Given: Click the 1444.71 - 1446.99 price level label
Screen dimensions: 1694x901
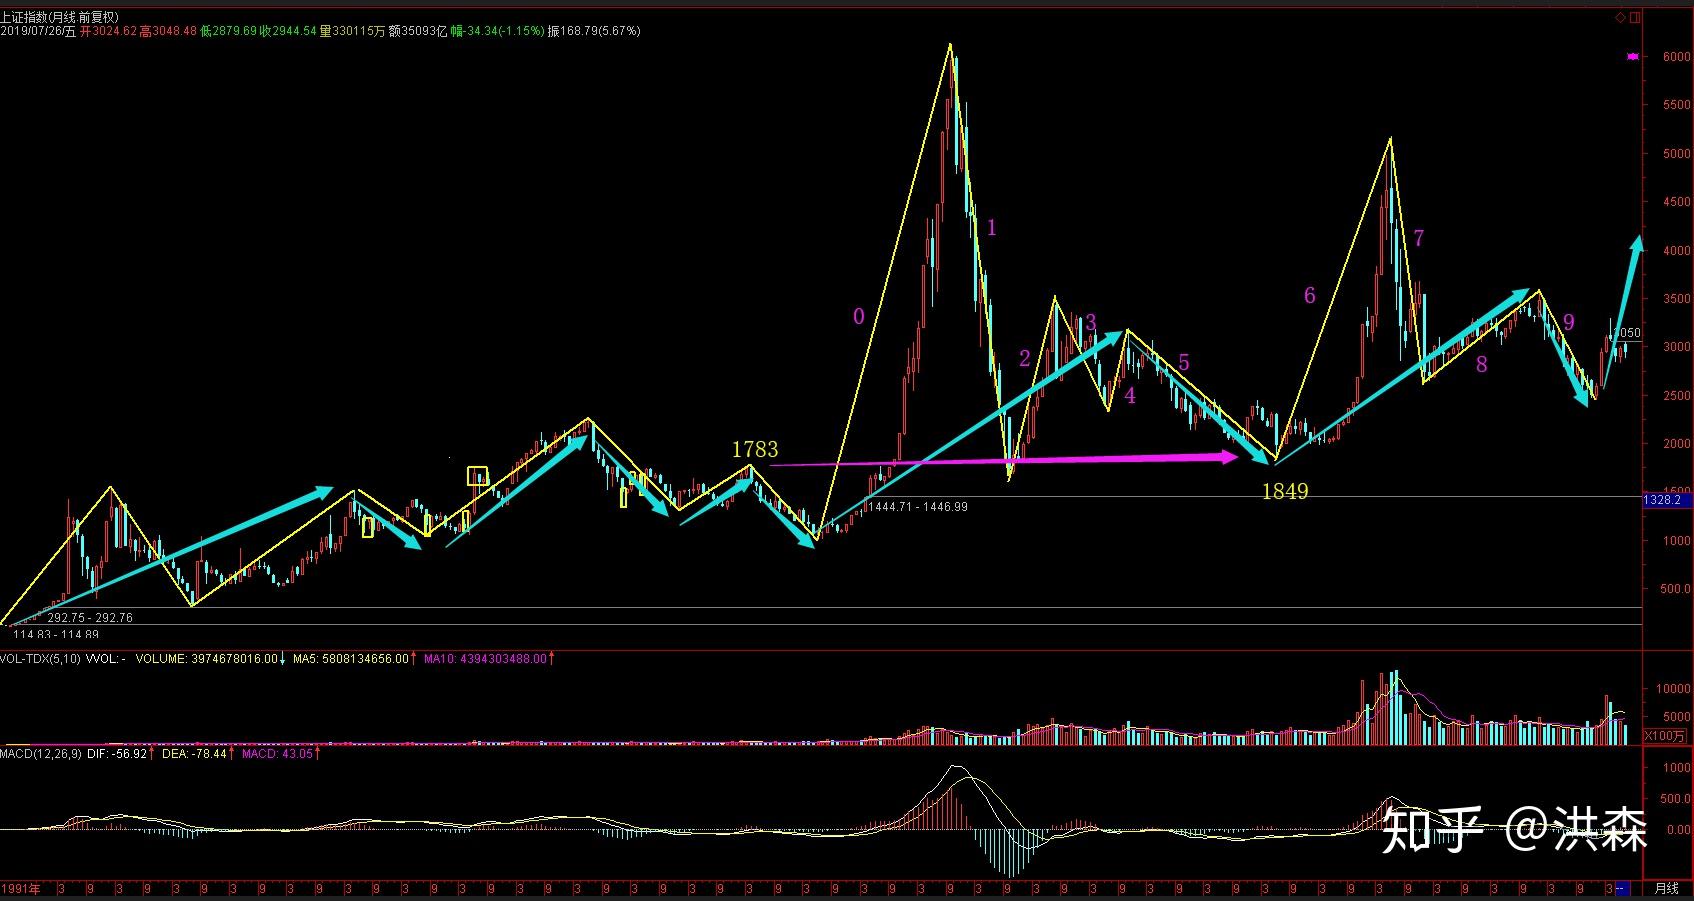Looking at the screenshot, I should [917, 507].
